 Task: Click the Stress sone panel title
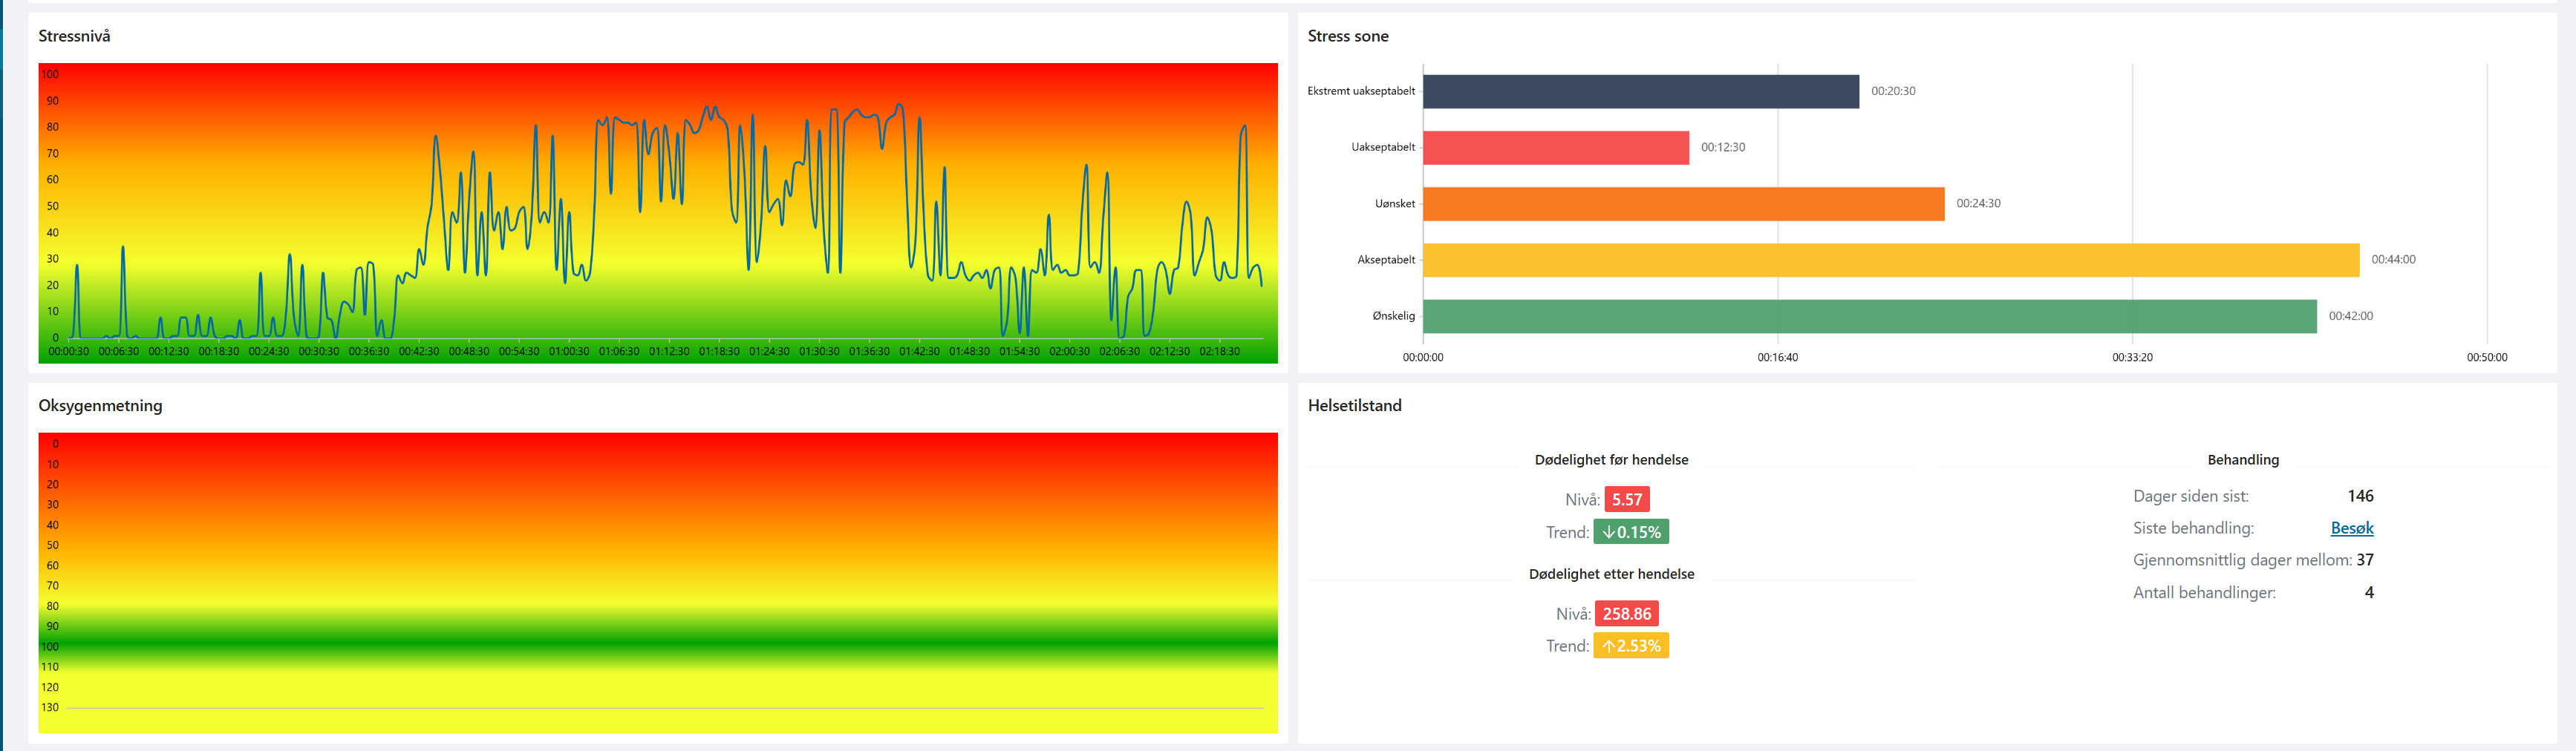[x=1347, y=36]
